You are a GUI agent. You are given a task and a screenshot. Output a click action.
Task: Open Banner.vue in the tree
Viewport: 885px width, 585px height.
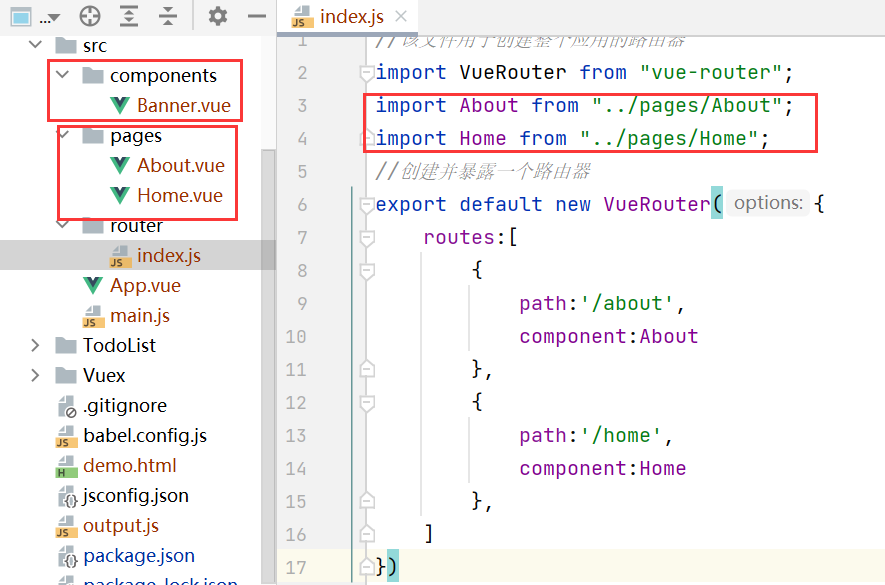click(x=183, y=105)
